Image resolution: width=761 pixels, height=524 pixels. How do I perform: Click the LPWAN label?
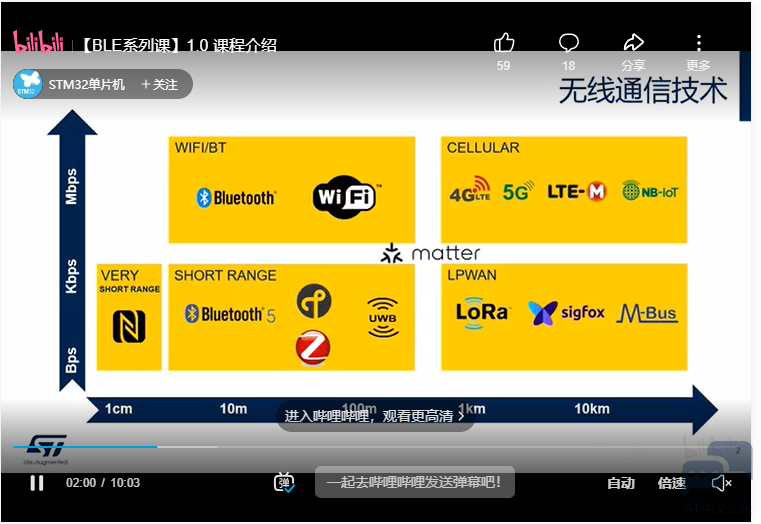click(x=472, y=275)
